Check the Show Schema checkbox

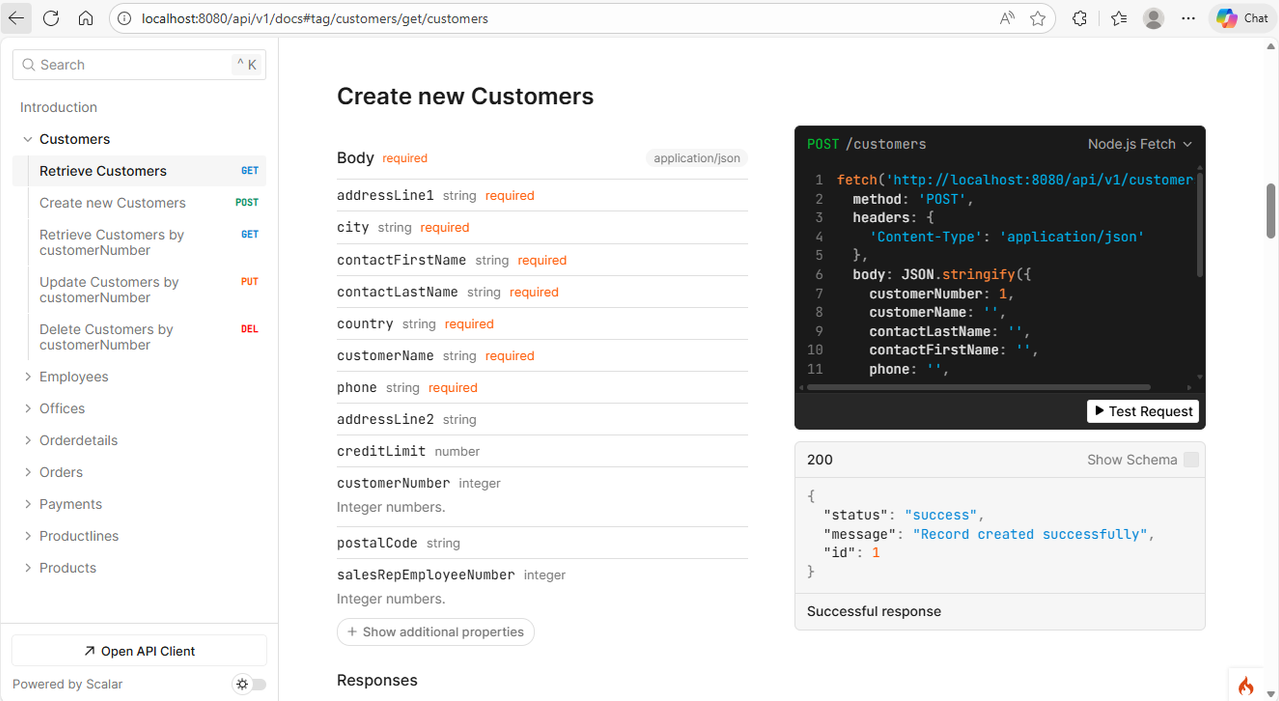1190,460
